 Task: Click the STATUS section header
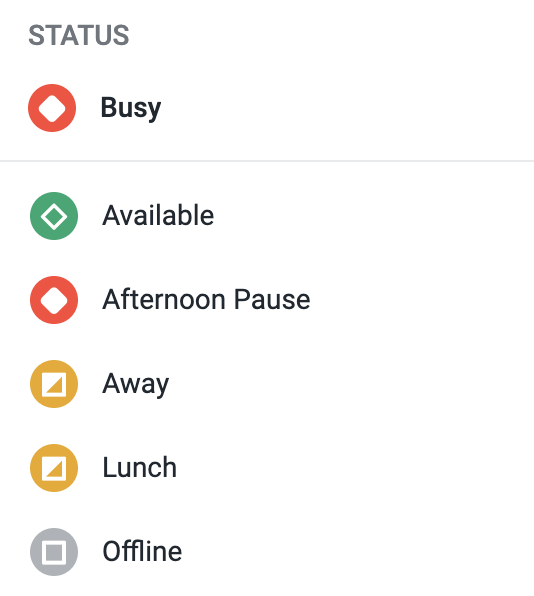[x=79, y=35]
